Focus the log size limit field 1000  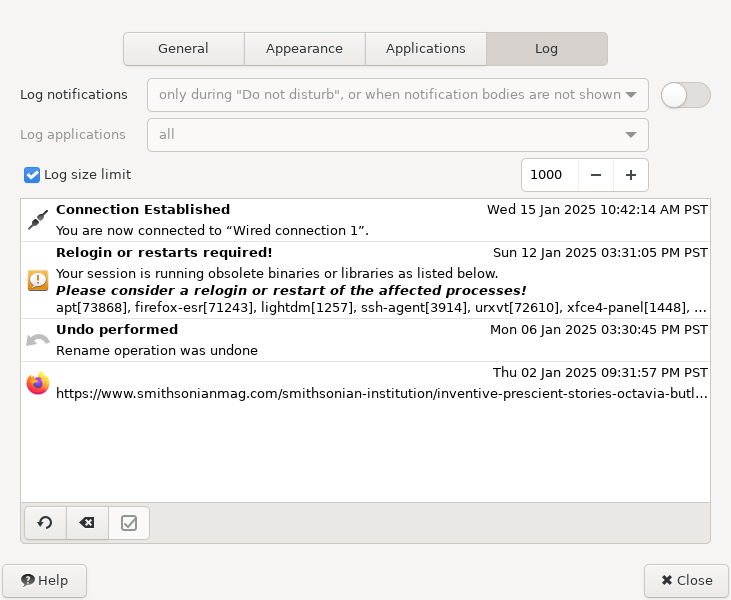click(550, 175)
